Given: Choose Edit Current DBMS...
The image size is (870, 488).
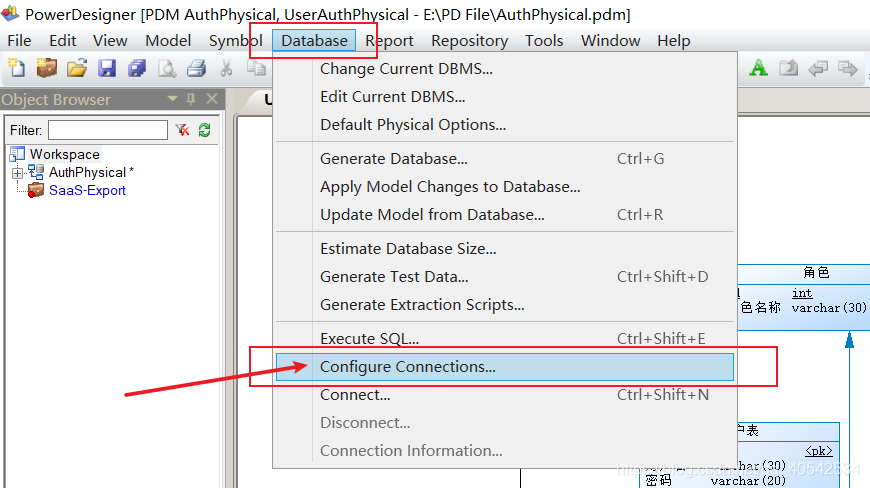Looking at the screenshot, I should tap(505, 96).
